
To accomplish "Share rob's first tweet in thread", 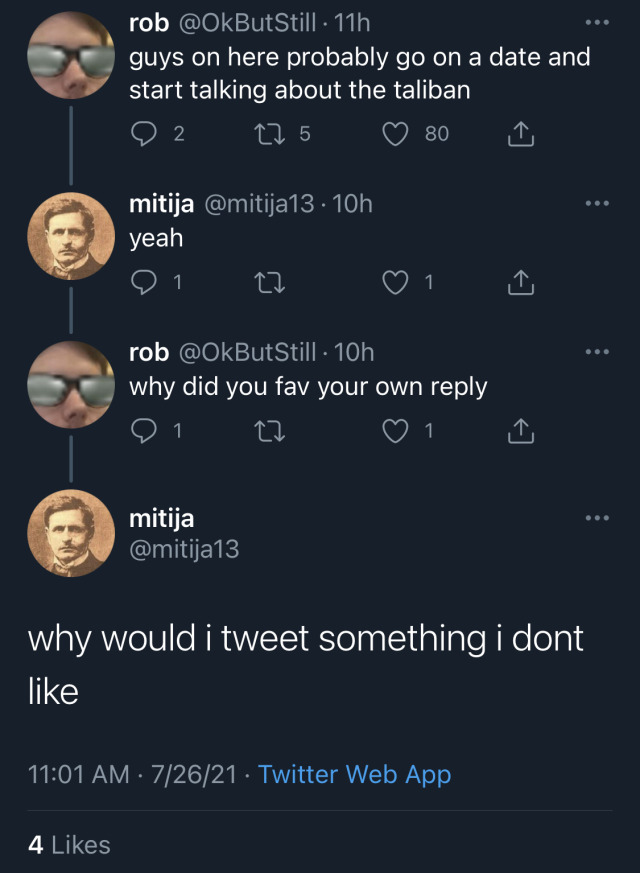I will (520, 135).
